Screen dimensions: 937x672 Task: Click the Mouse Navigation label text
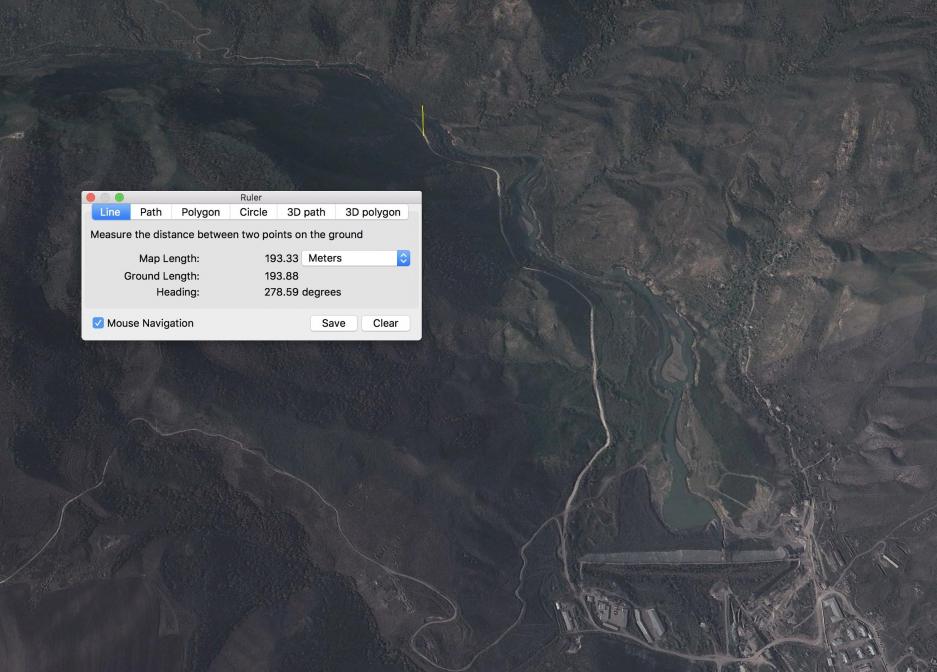click(x=150, y=323)
